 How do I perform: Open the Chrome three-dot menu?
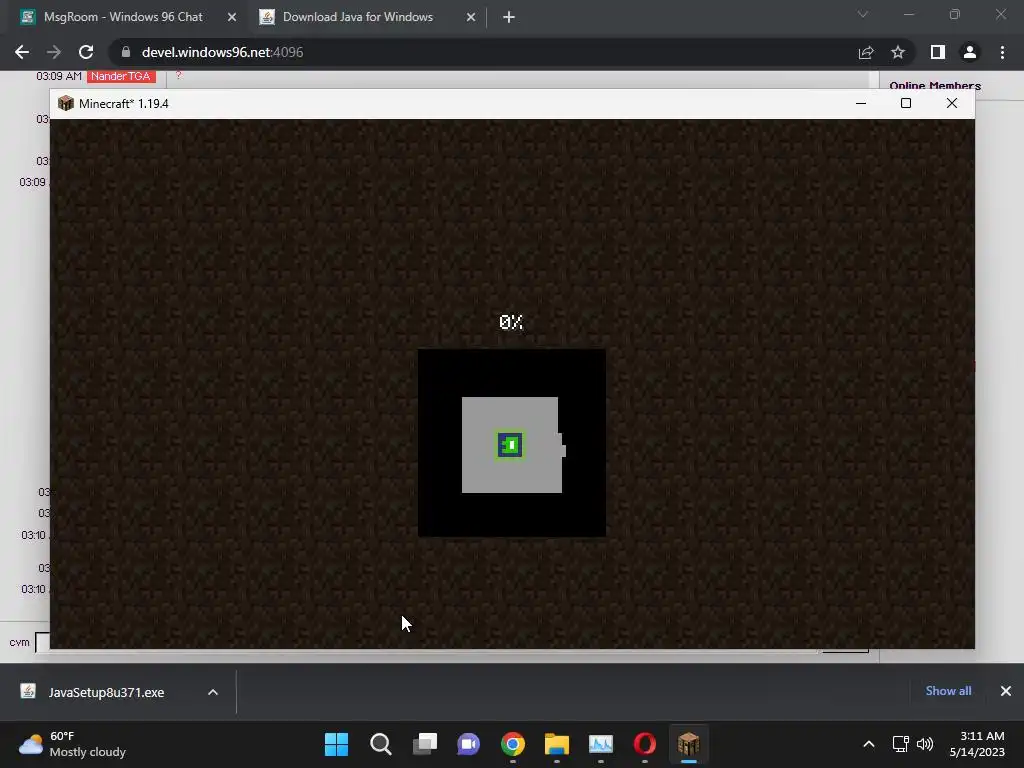point(1002,52)
